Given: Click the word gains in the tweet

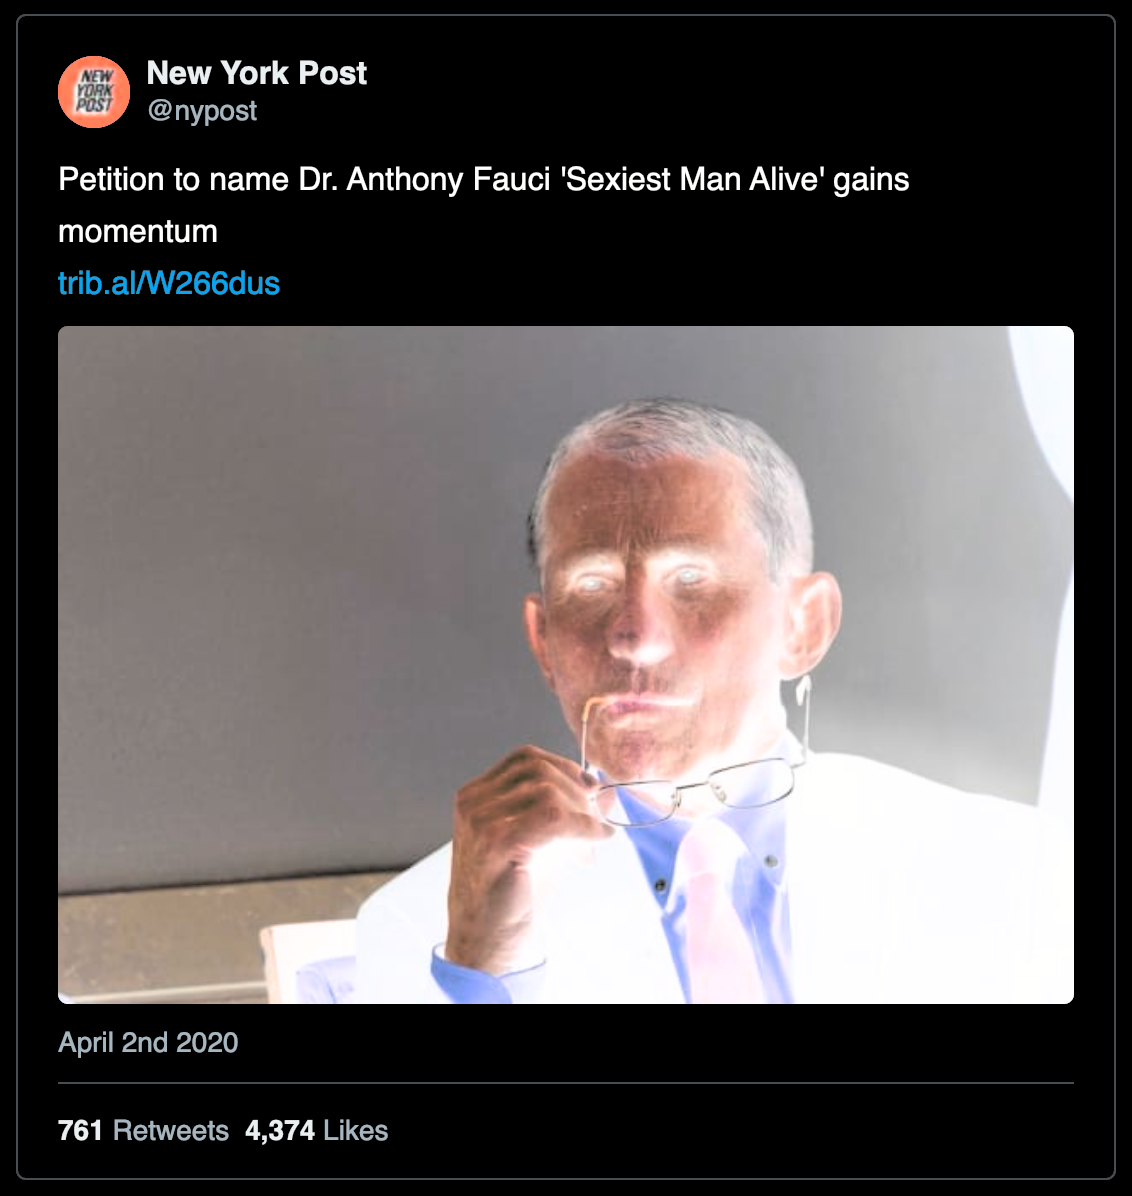Looking at the screenshot, I should 871,179.
